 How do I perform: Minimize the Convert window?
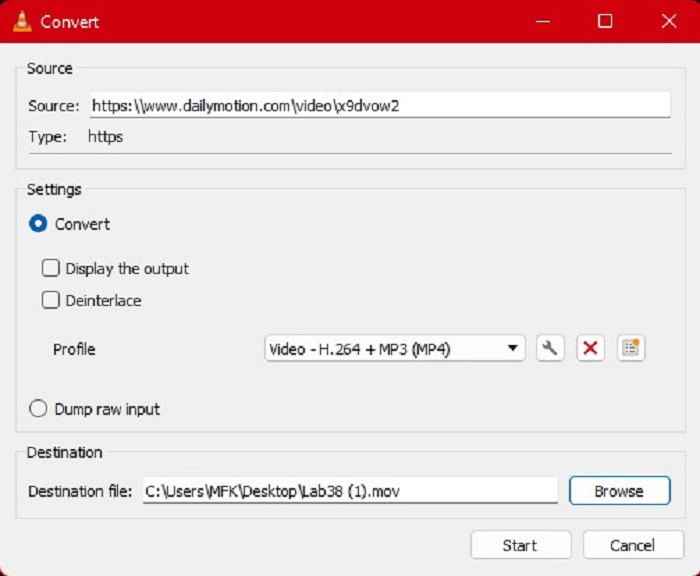543,21
